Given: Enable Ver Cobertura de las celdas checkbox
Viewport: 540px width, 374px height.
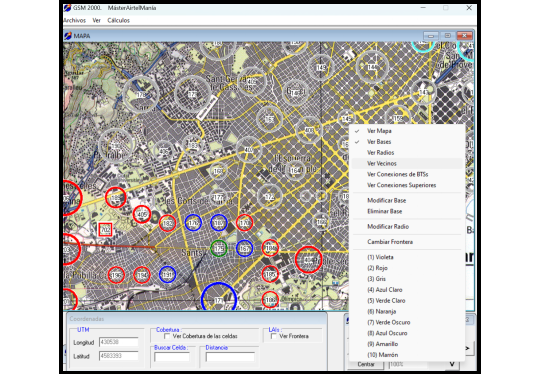Looking at the screenshot, I should pos(167,336).
